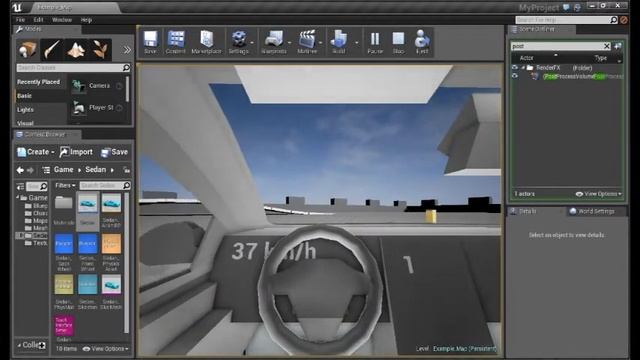
Task: Click the Eject toolbar button
Action: click(422, 42)
